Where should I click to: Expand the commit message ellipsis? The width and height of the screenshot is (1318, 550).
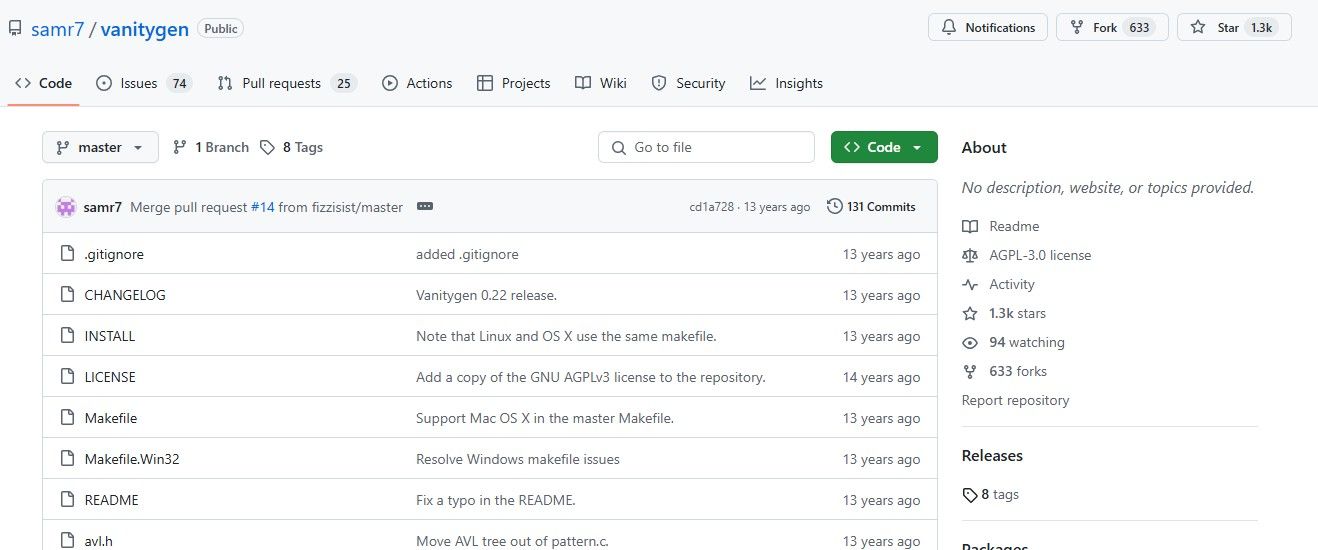click(x=425, y=207)
